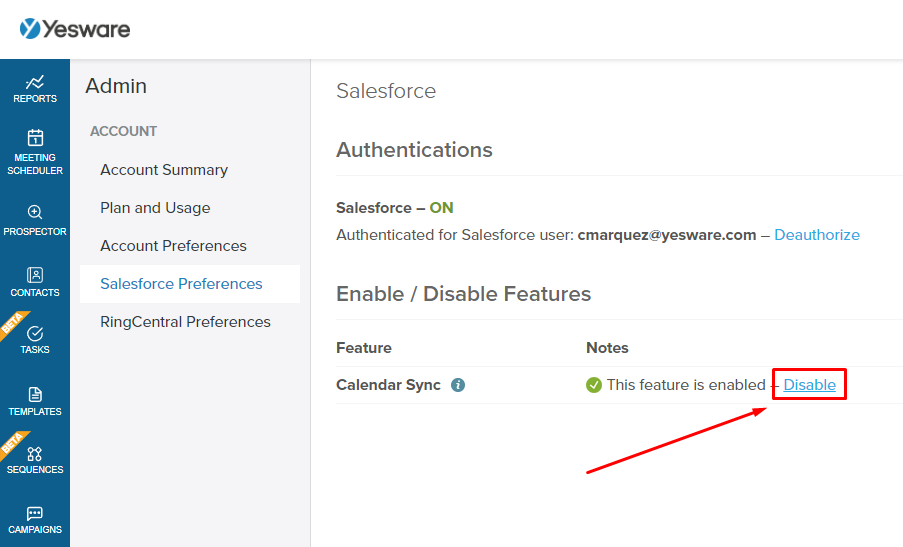The width and height of the screenshot is (903, 547).
Task: Open the Tasks checkmark icon
Action: (x=35, y=333)
